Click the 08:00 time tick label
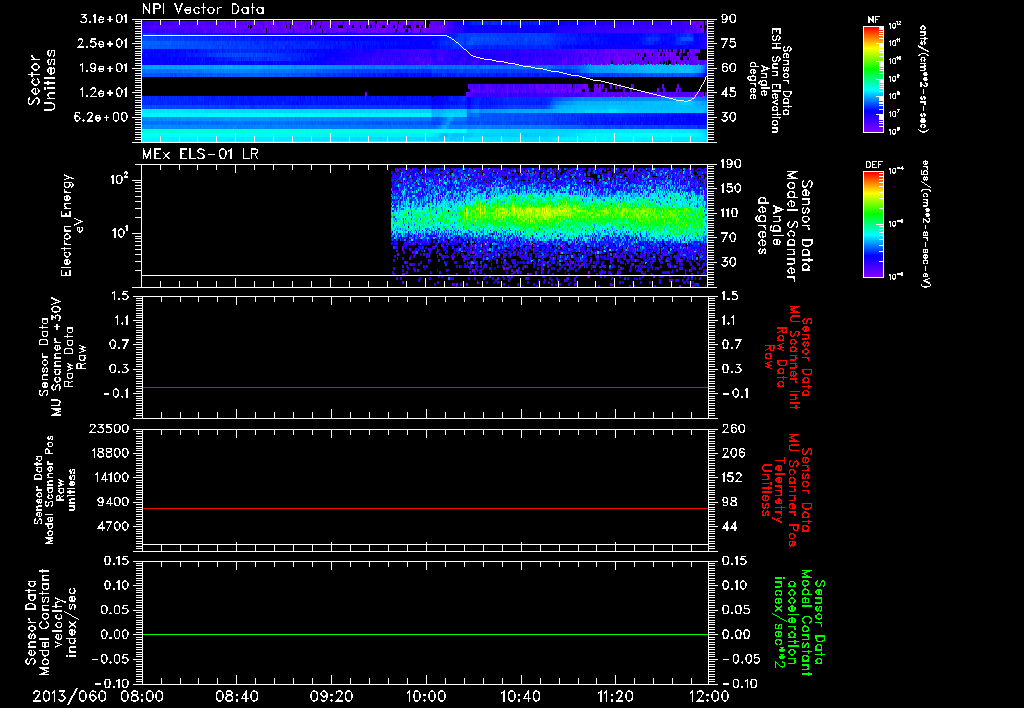Image resolution: width=1024 pixels, height=708 pixels. pyautogui.click(x=142, y=696)
